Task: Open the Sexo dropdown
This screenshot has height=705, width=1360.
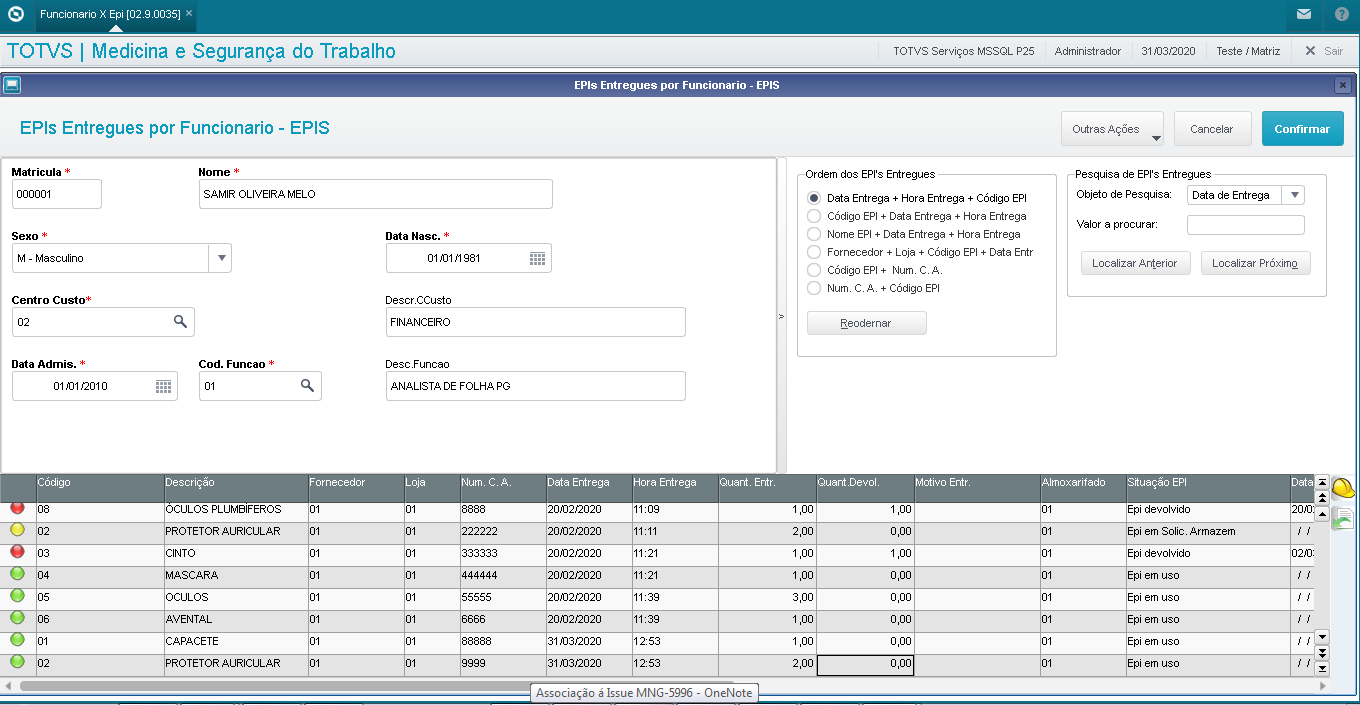Action: 220,258
